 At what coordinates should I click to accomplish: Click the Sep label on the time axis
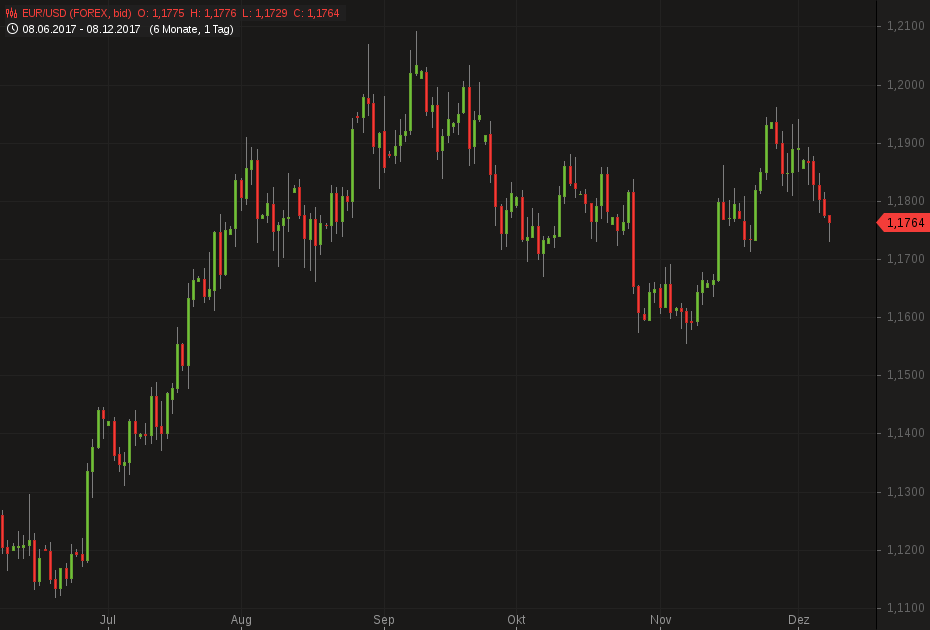(x=384, y=620)
